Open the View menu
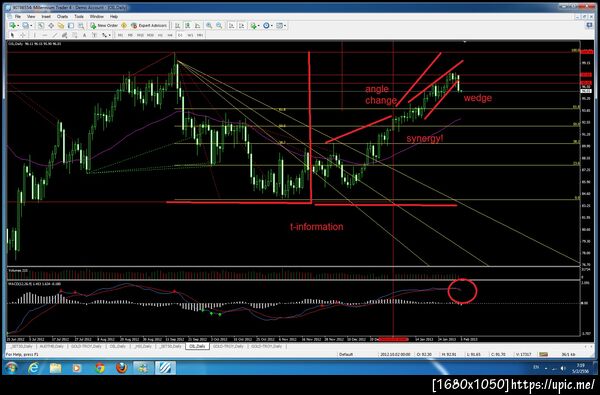 tap(31, 16)
